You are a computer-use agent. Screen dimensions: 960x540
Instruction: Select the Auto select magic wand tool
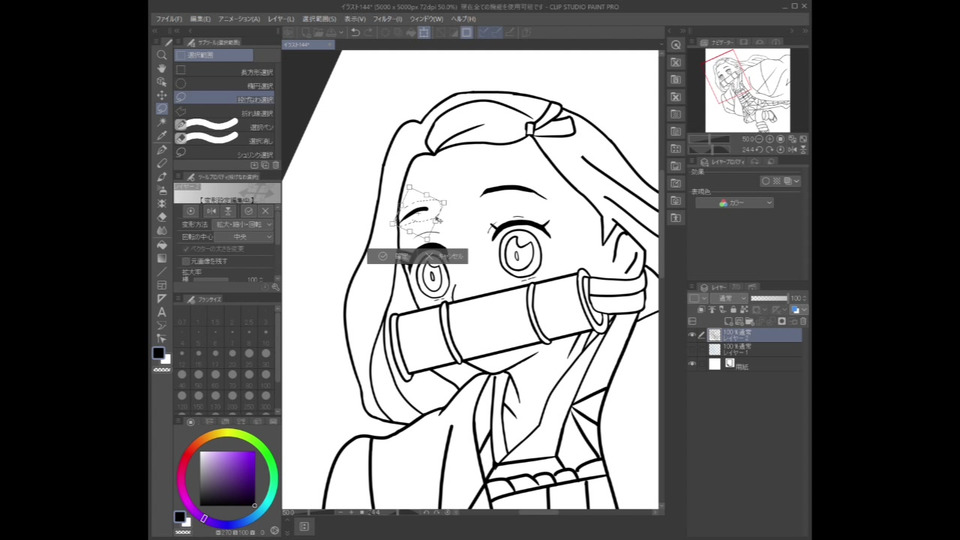click(x=162, y=122)
